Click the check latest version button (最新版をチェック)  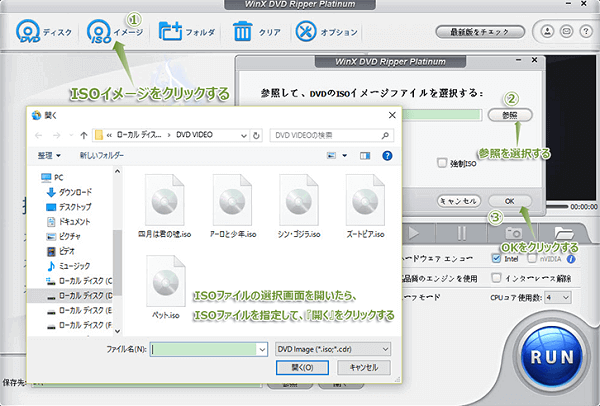point(480,32)
